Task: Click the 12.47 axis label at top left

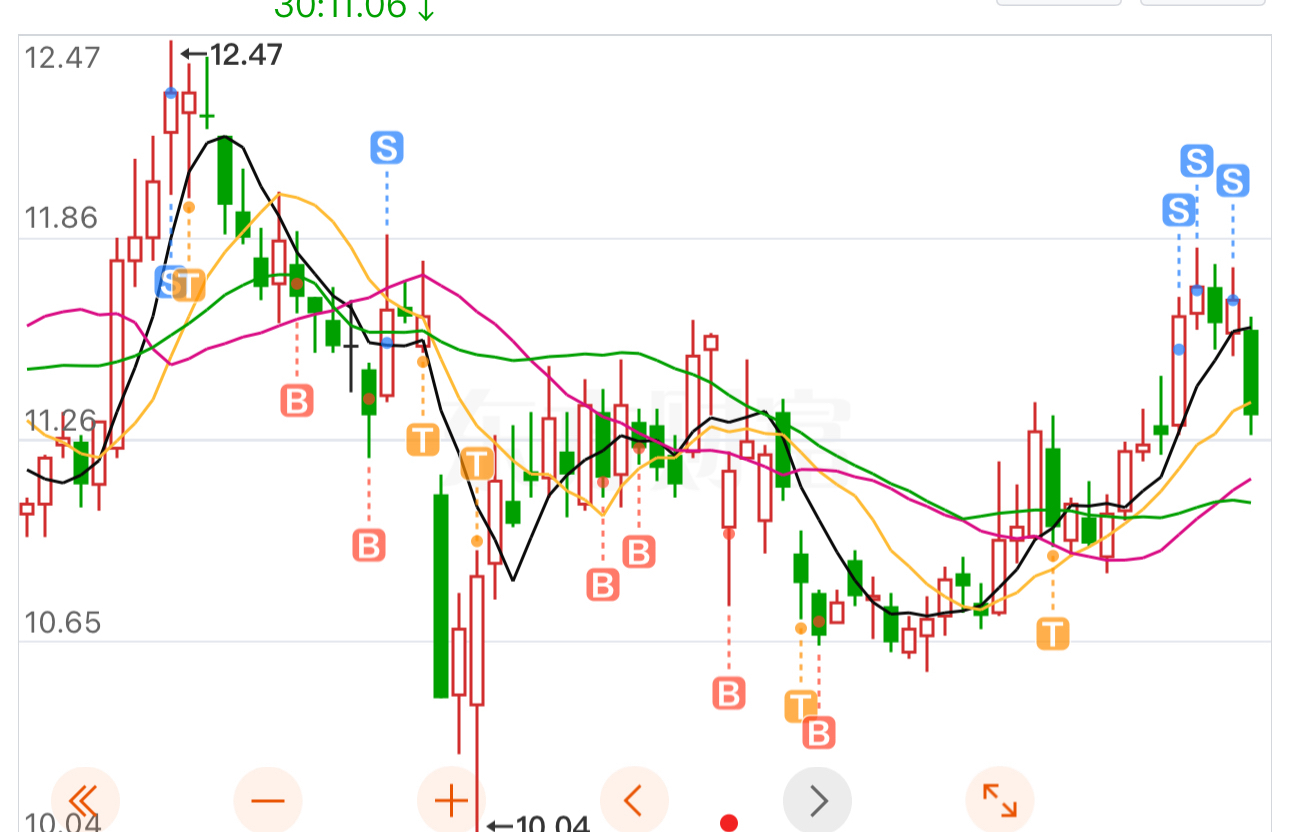Action: (63, 57)
